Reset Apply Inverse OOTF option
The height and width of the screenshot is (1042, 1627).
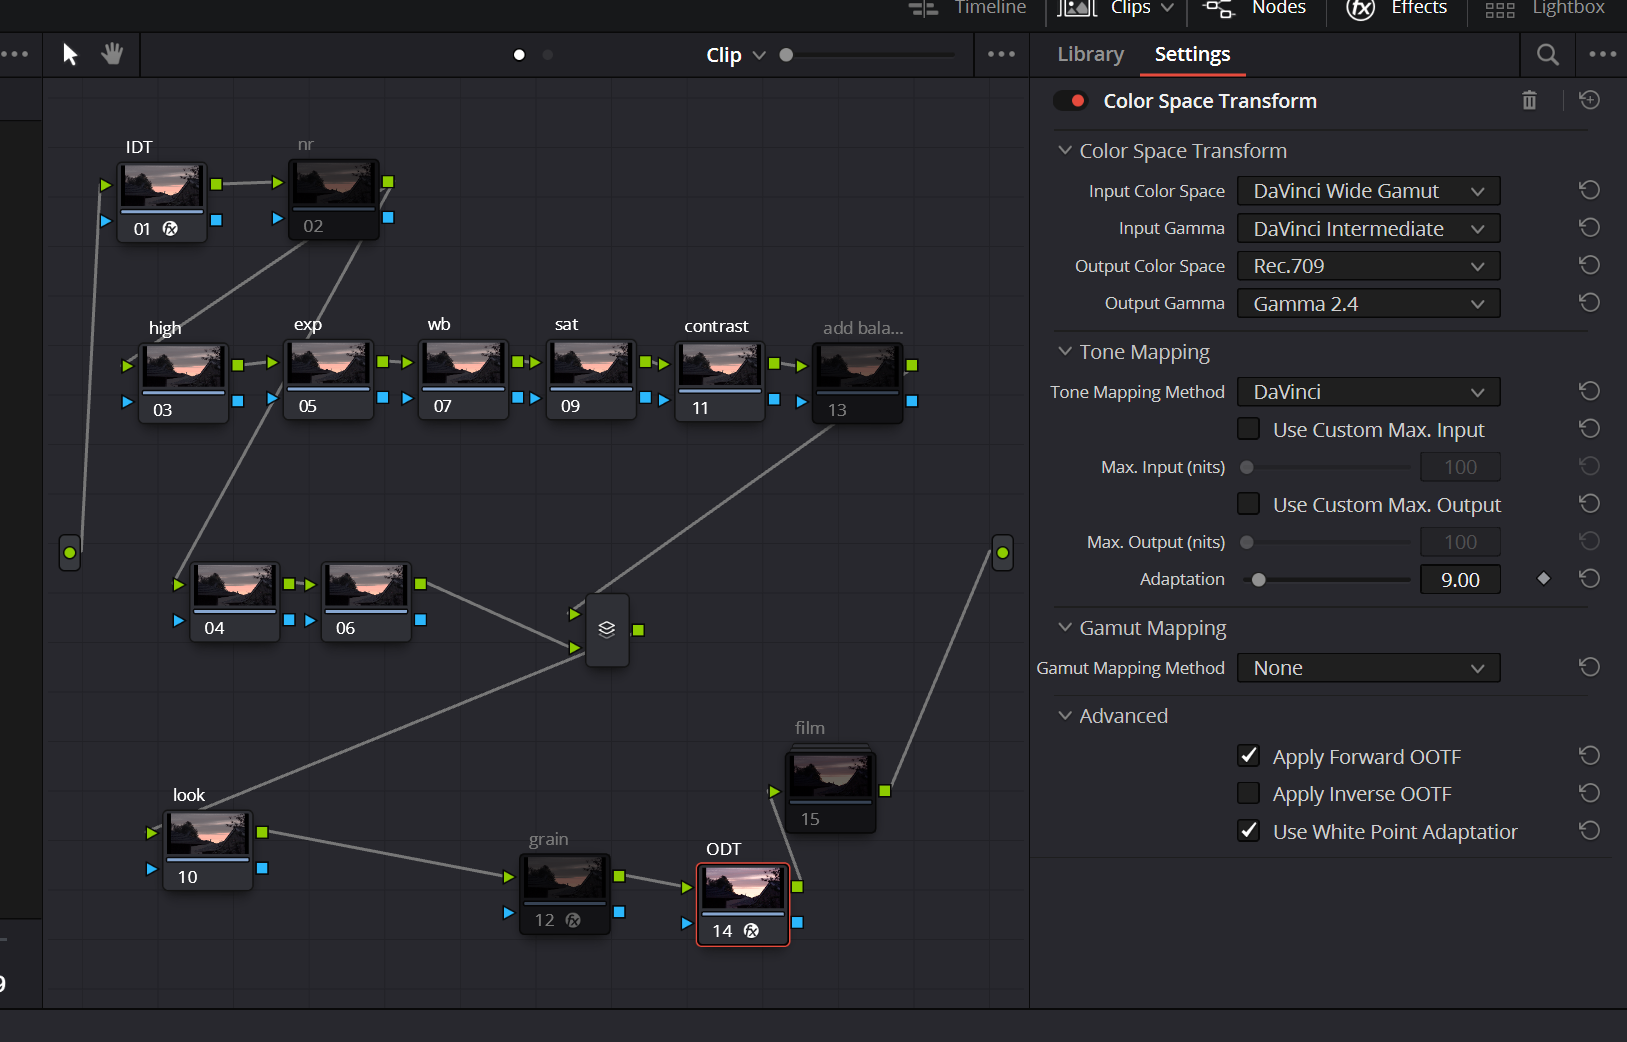pos(1589,793)
